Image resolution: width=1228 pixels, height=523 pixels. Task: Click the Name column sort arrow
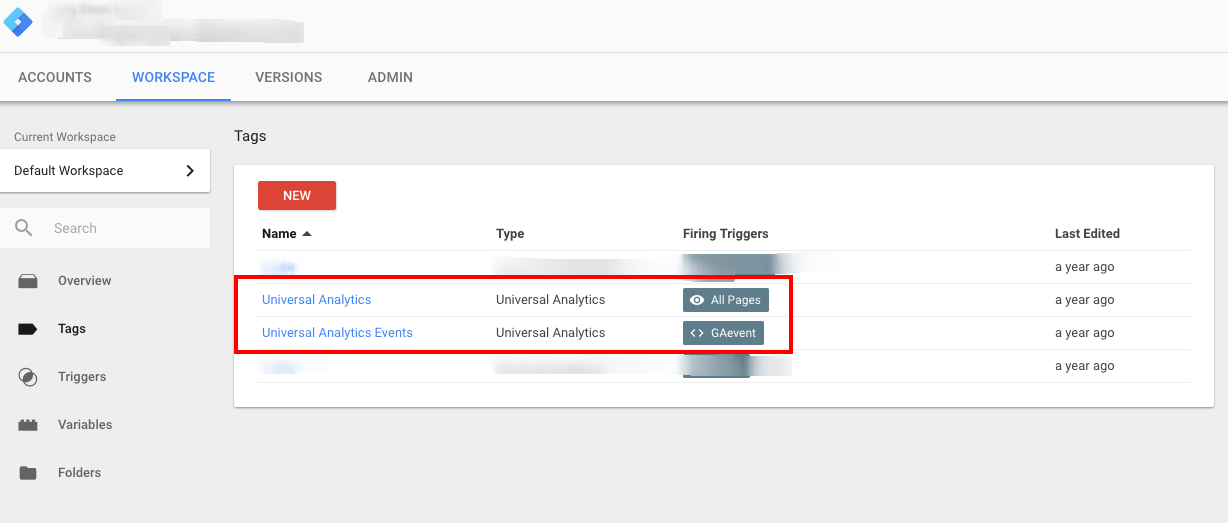click(x=307, y=234)
